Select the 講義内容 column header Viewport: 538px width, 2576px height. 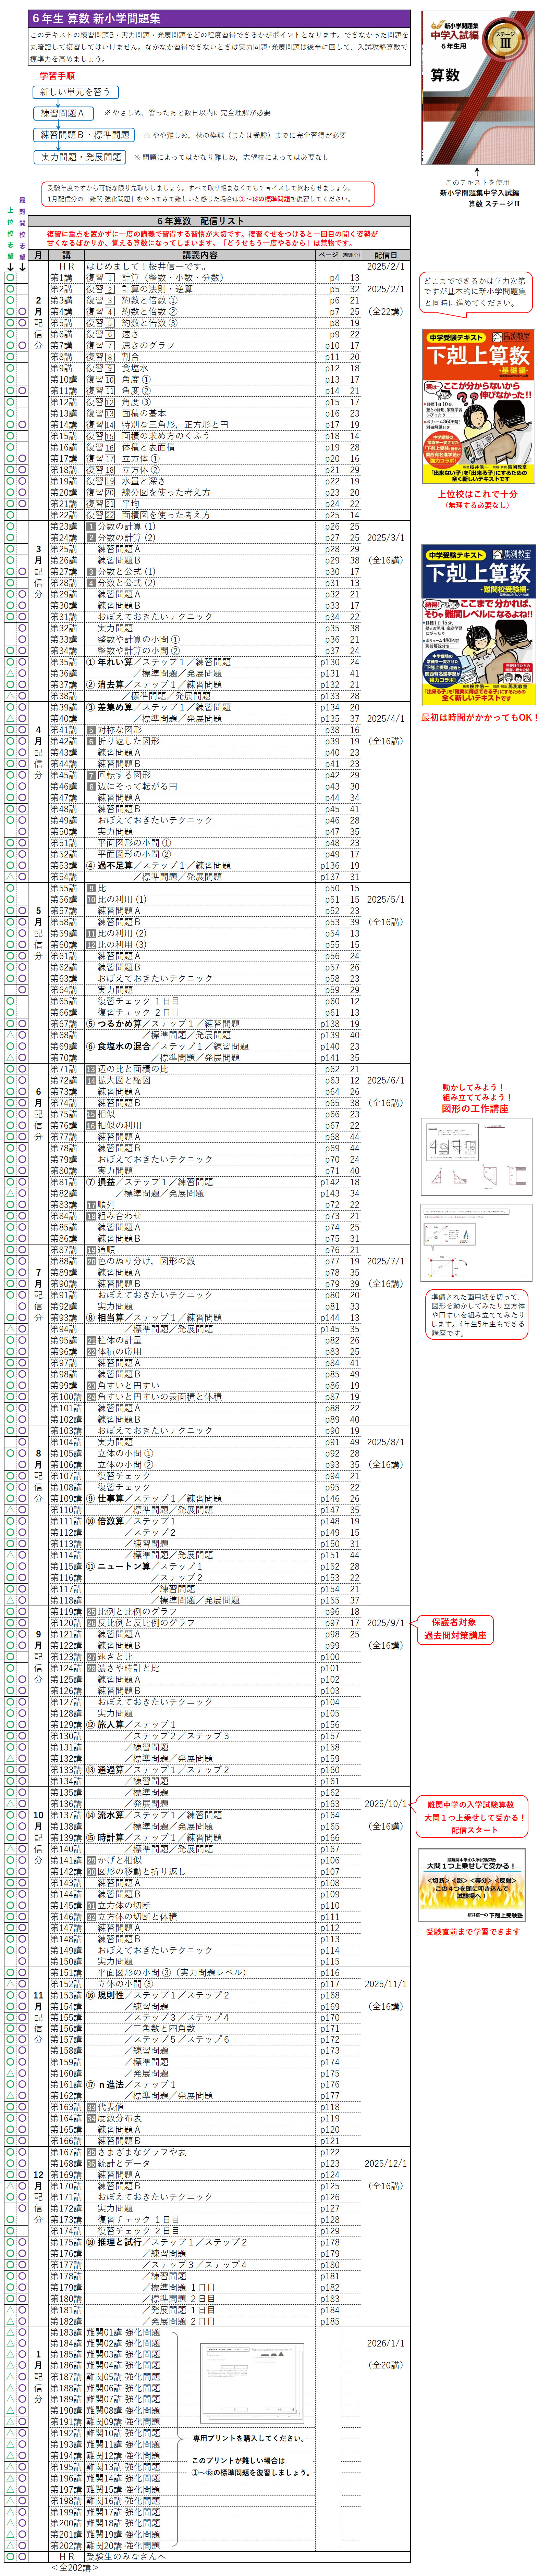tap(200, 255)
